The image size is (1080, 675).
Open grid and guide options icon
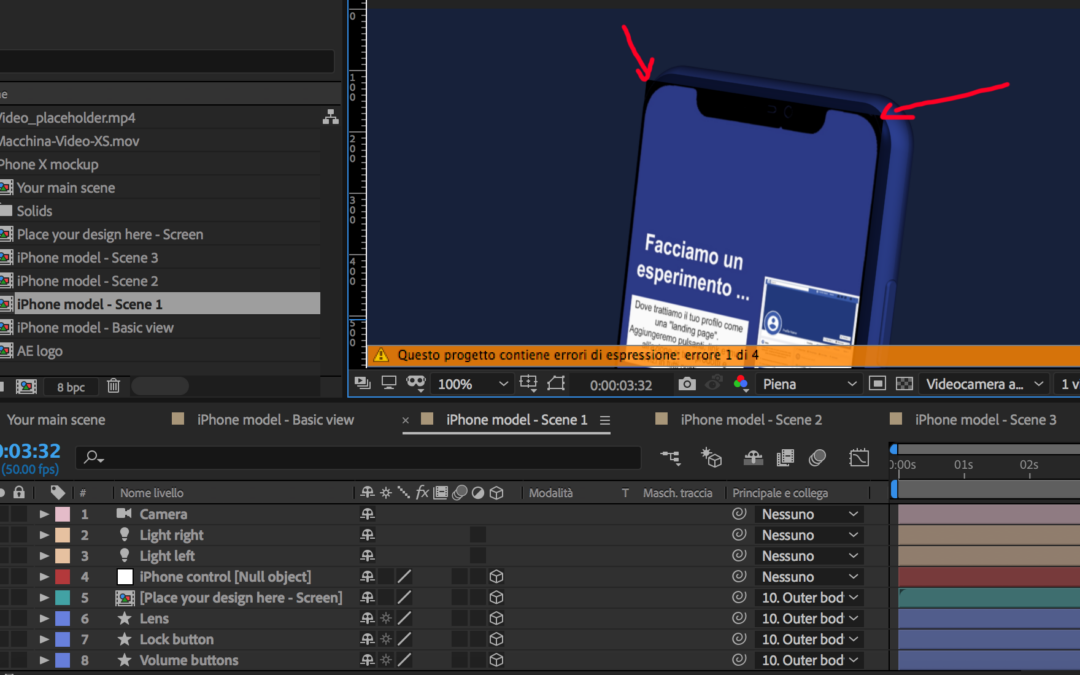[x=529, y=383]
